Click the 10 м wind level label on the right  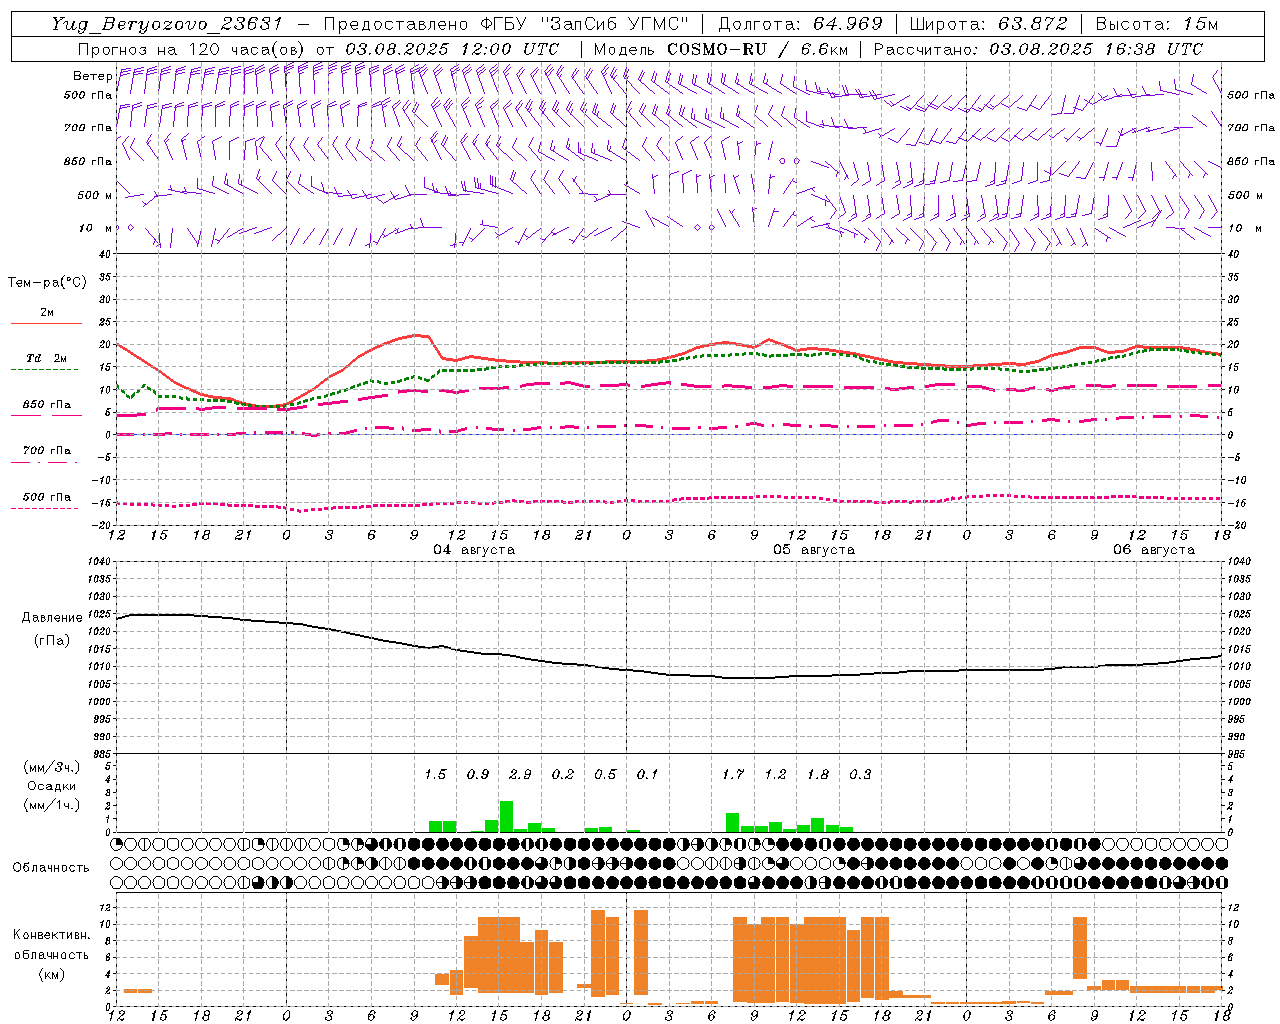coord(1244,228)
